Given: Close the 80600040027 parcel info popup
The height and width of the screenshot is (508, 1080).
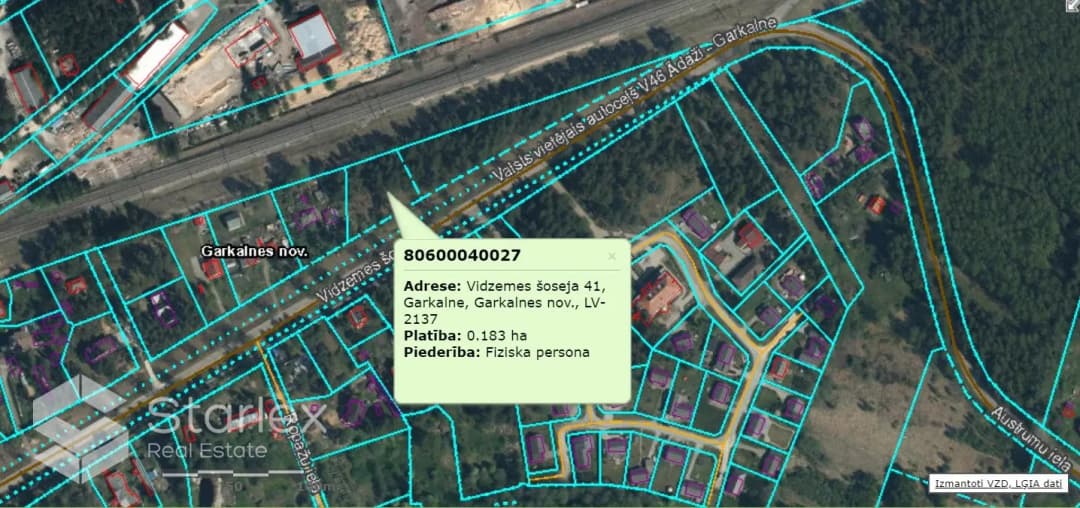Looking at the screenshot, I should click(612, 257).
